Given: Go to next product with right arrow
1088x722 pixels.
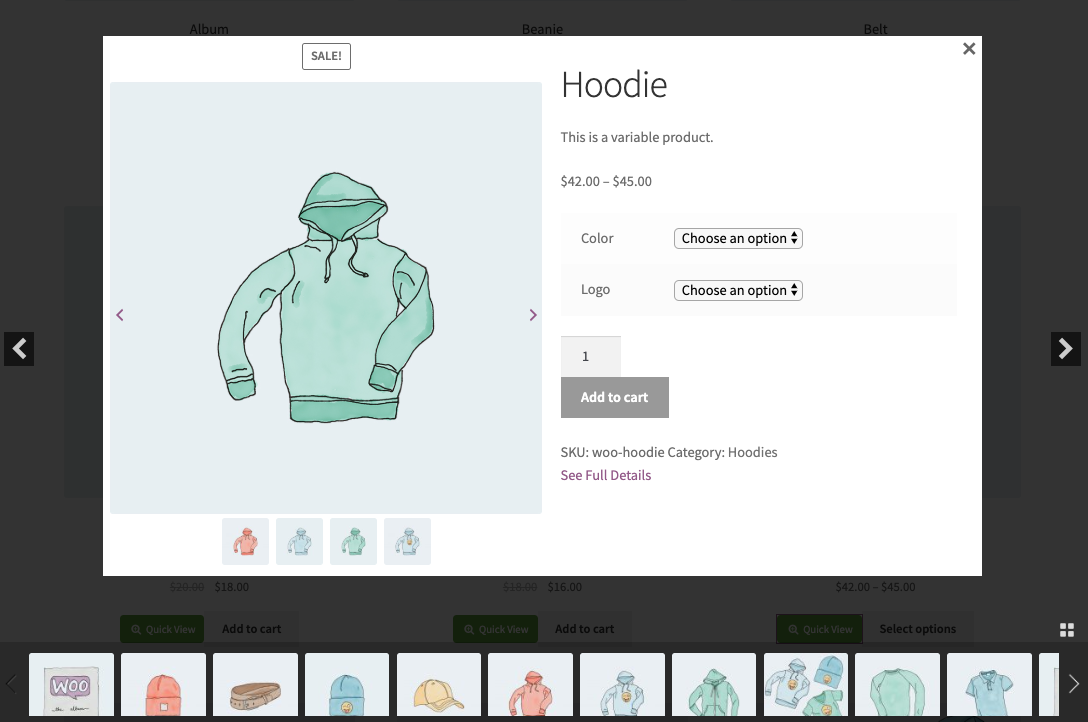Looking at the screenshot, I should tap(1065, 349).
